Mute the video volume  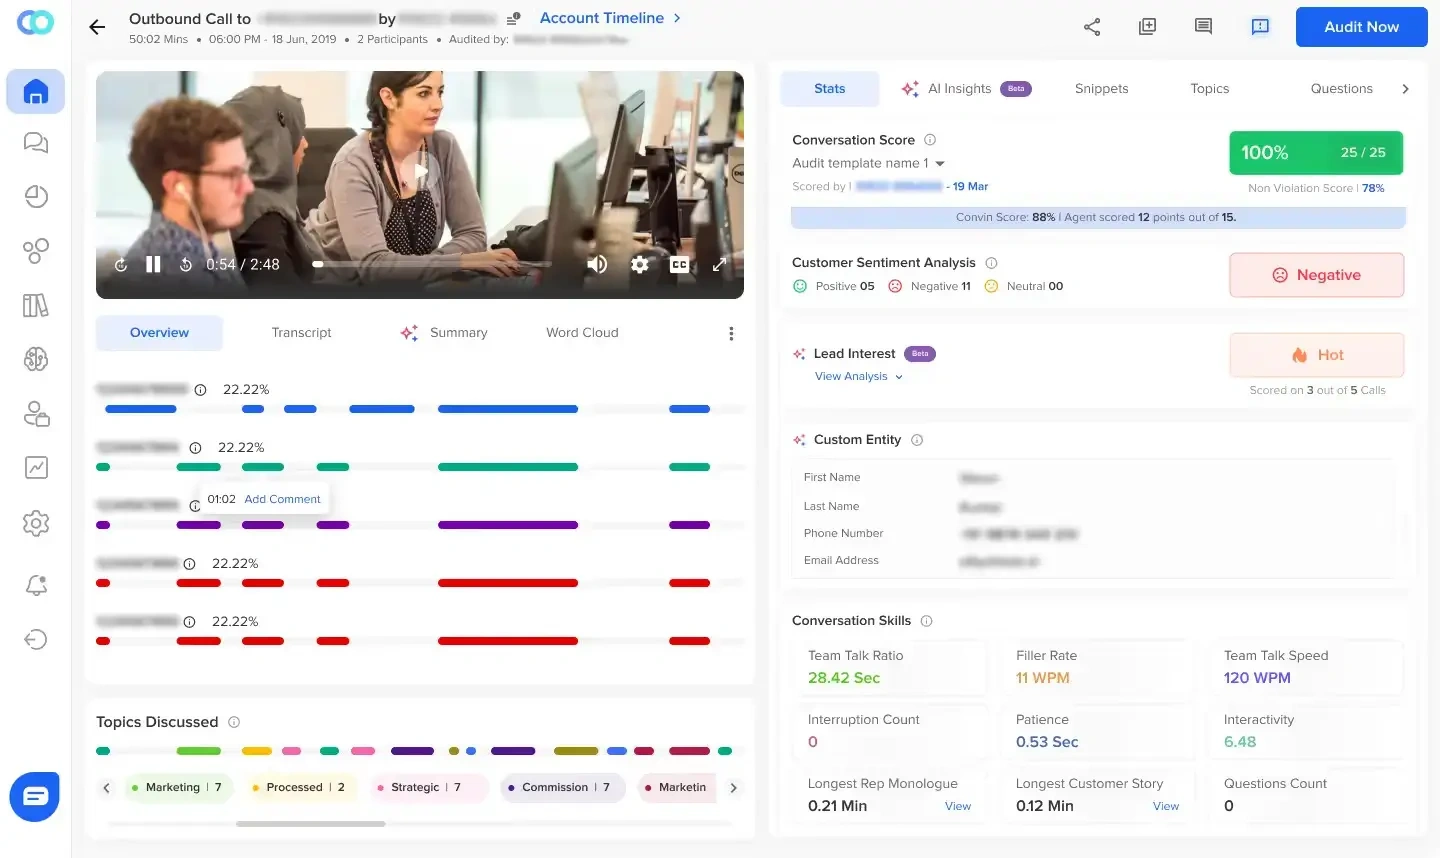pyautogui.click(x=597, y=264)
